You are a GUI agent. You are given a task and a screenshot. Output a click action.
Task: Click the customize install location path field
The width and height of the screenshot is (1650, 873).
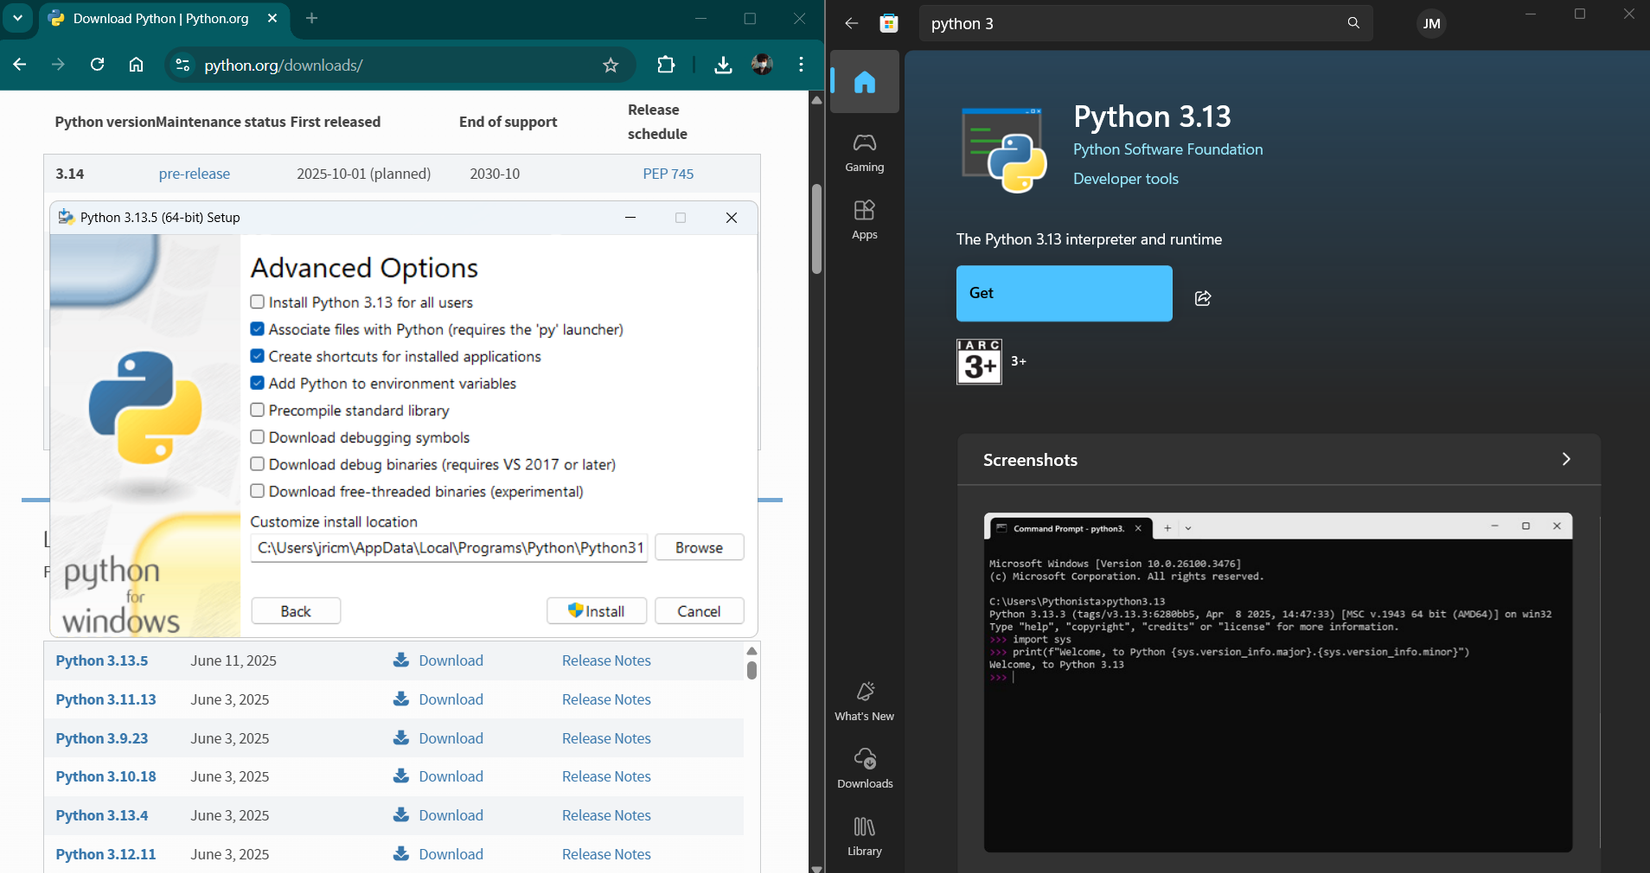pyautogui.click(x=449, y=548)
